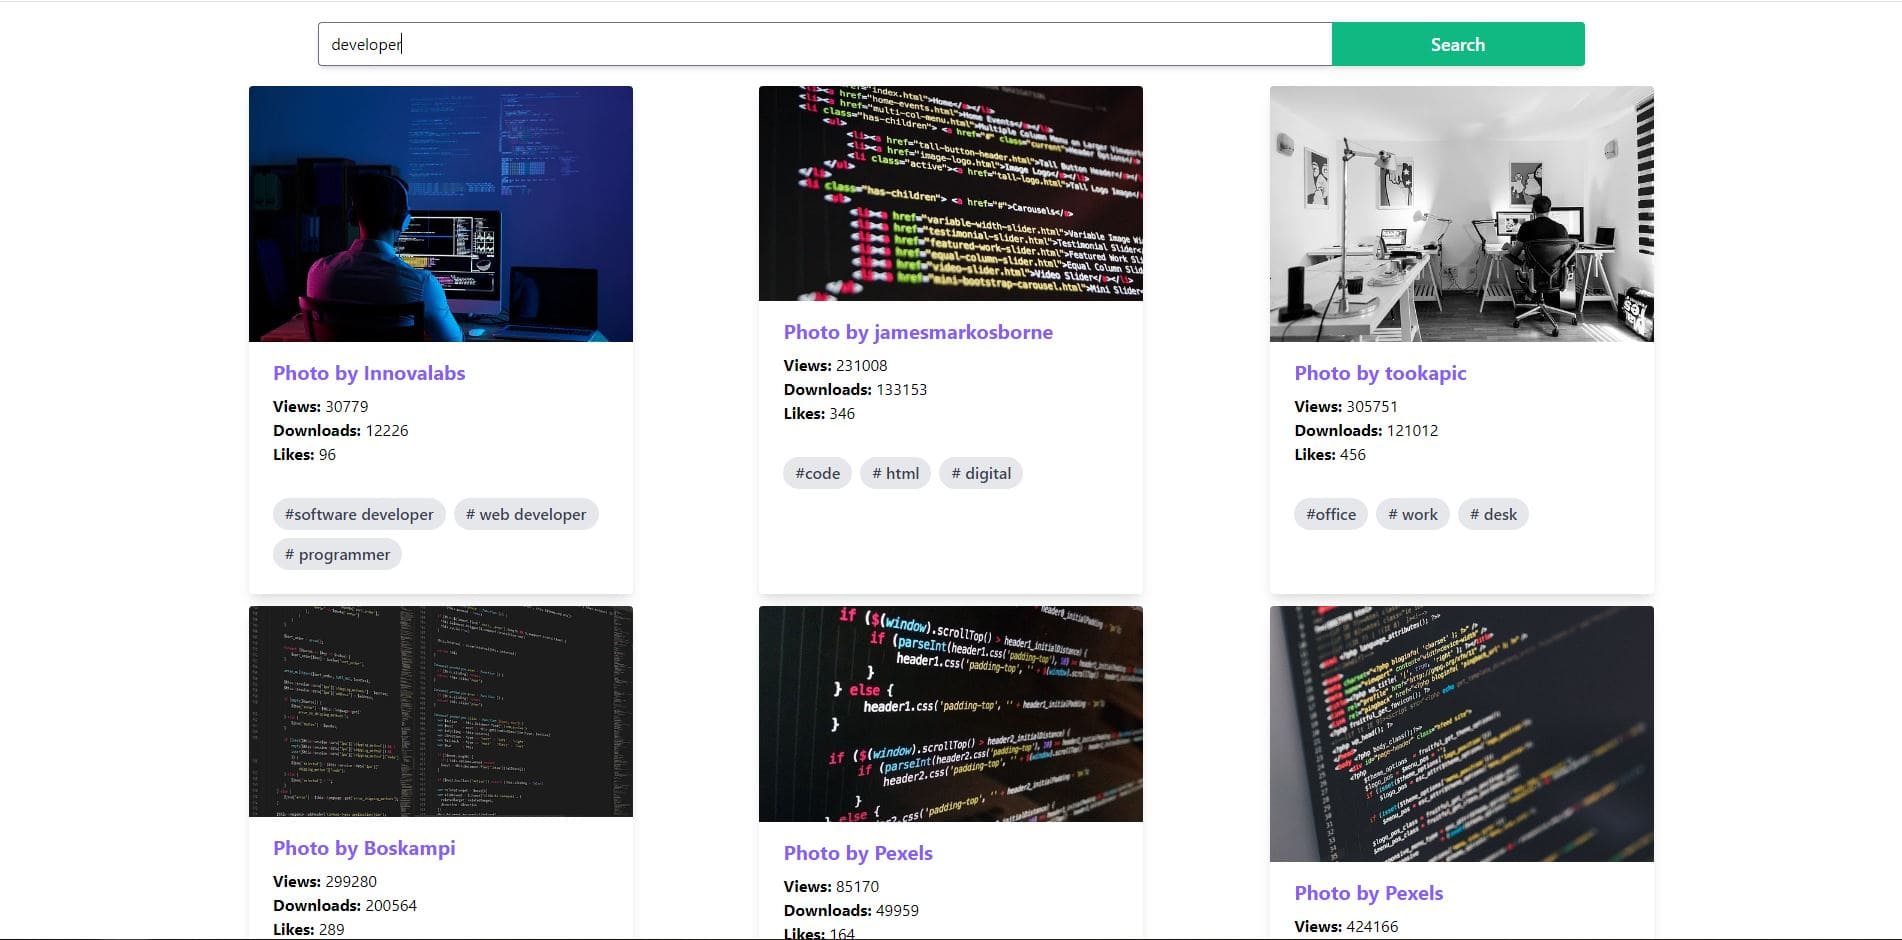Open the tookapic black-and-white office photo
This screenshot has height=940, width=1902.
tap(1460, 214)
